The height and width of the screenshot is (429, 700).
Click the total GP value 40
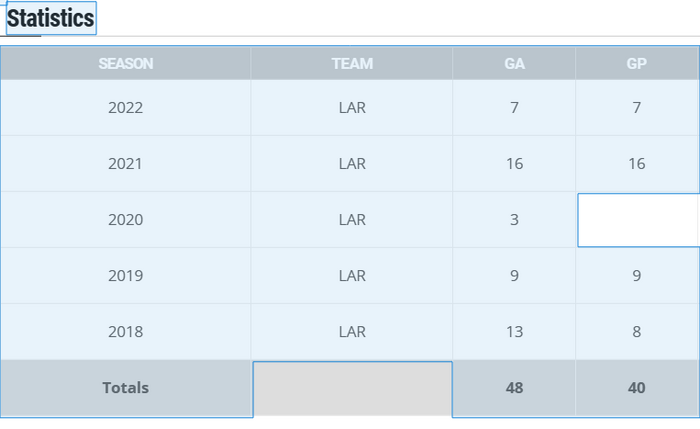coord(637,388)
